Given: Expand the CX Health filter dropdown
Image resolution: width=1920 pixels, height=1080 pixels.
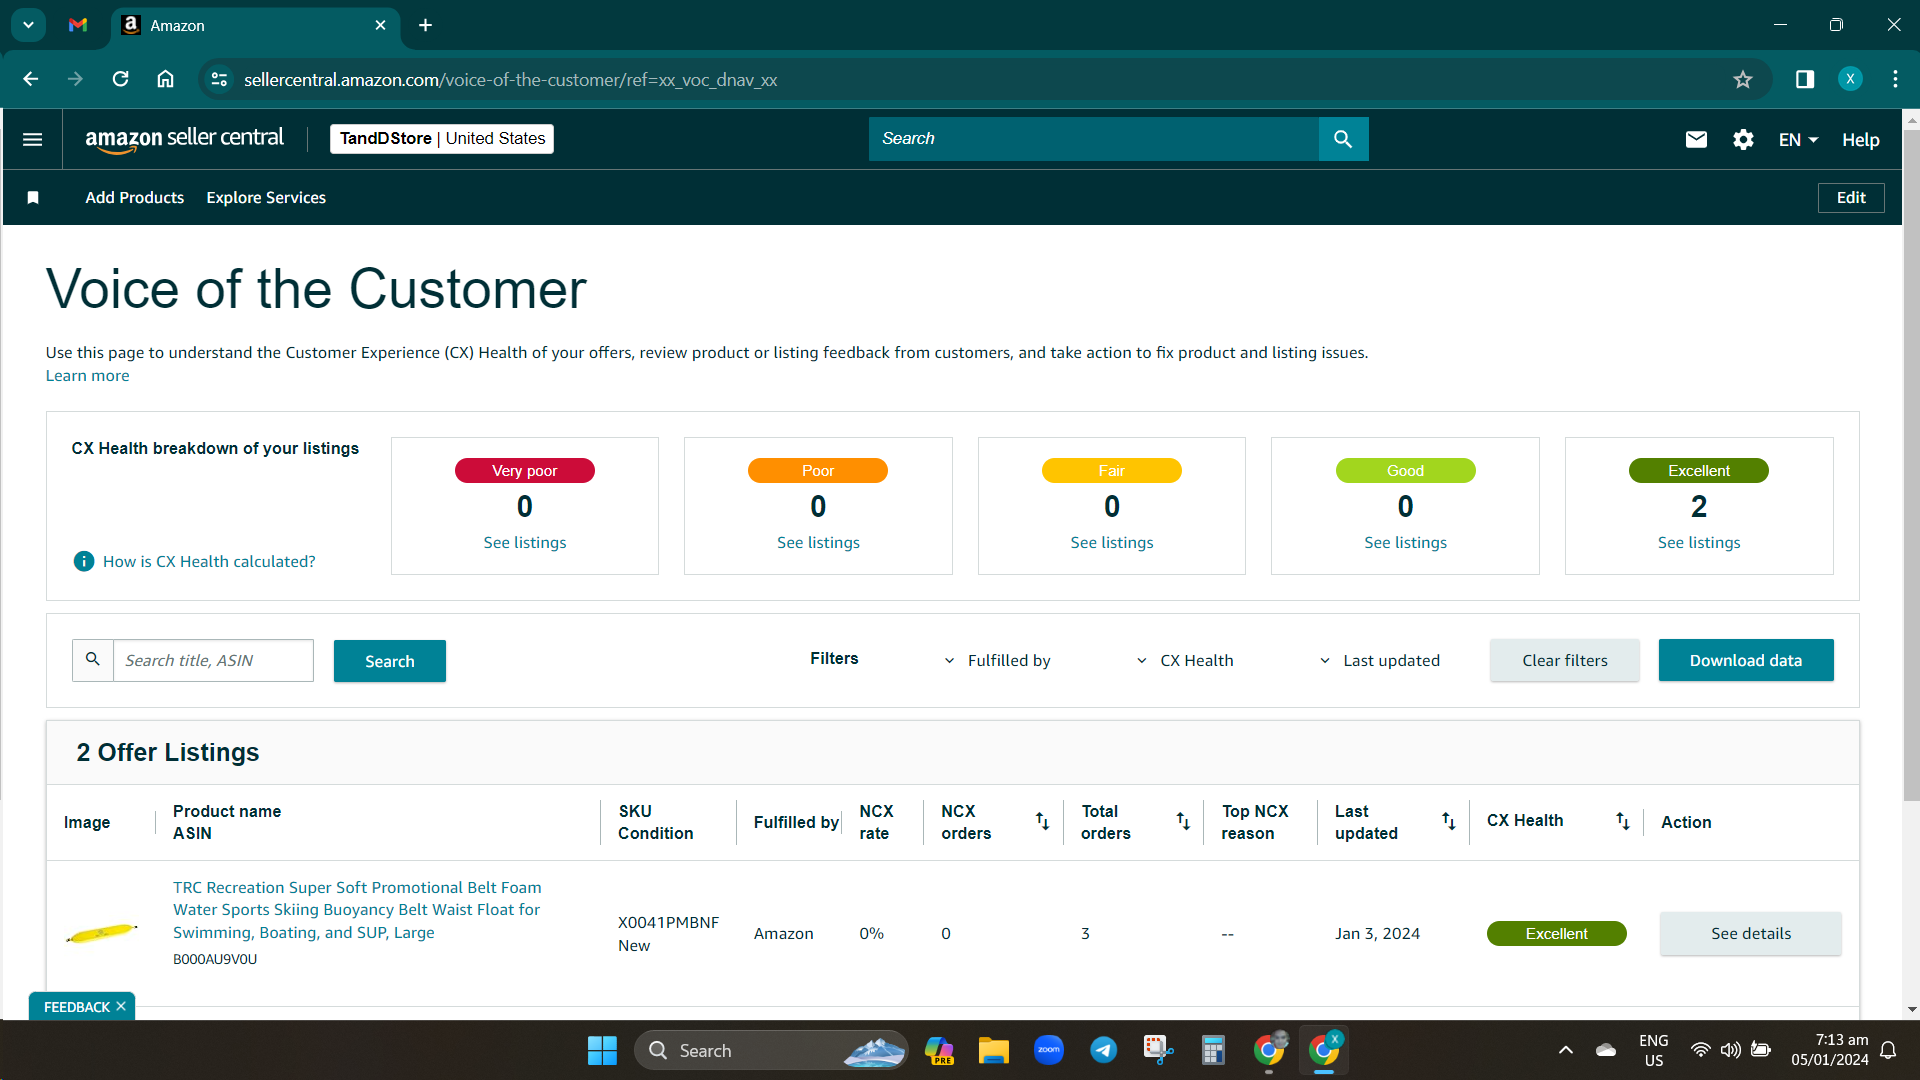Looking at the screenshot, I should pos(1185,661).
